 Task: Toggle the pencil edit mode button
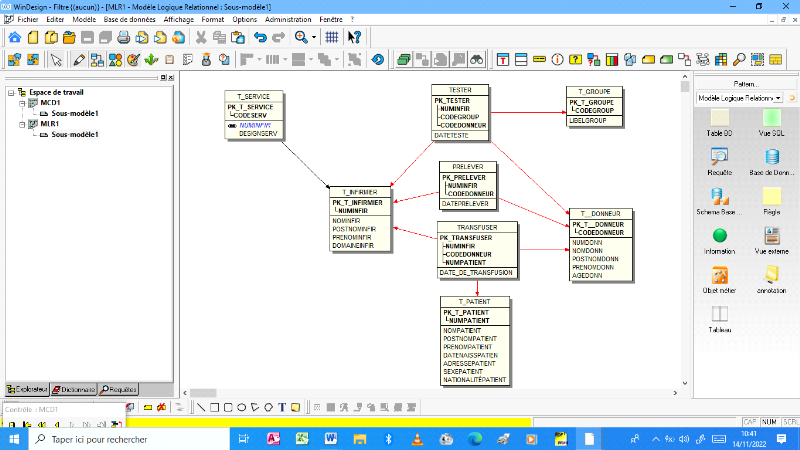point(79,60)
